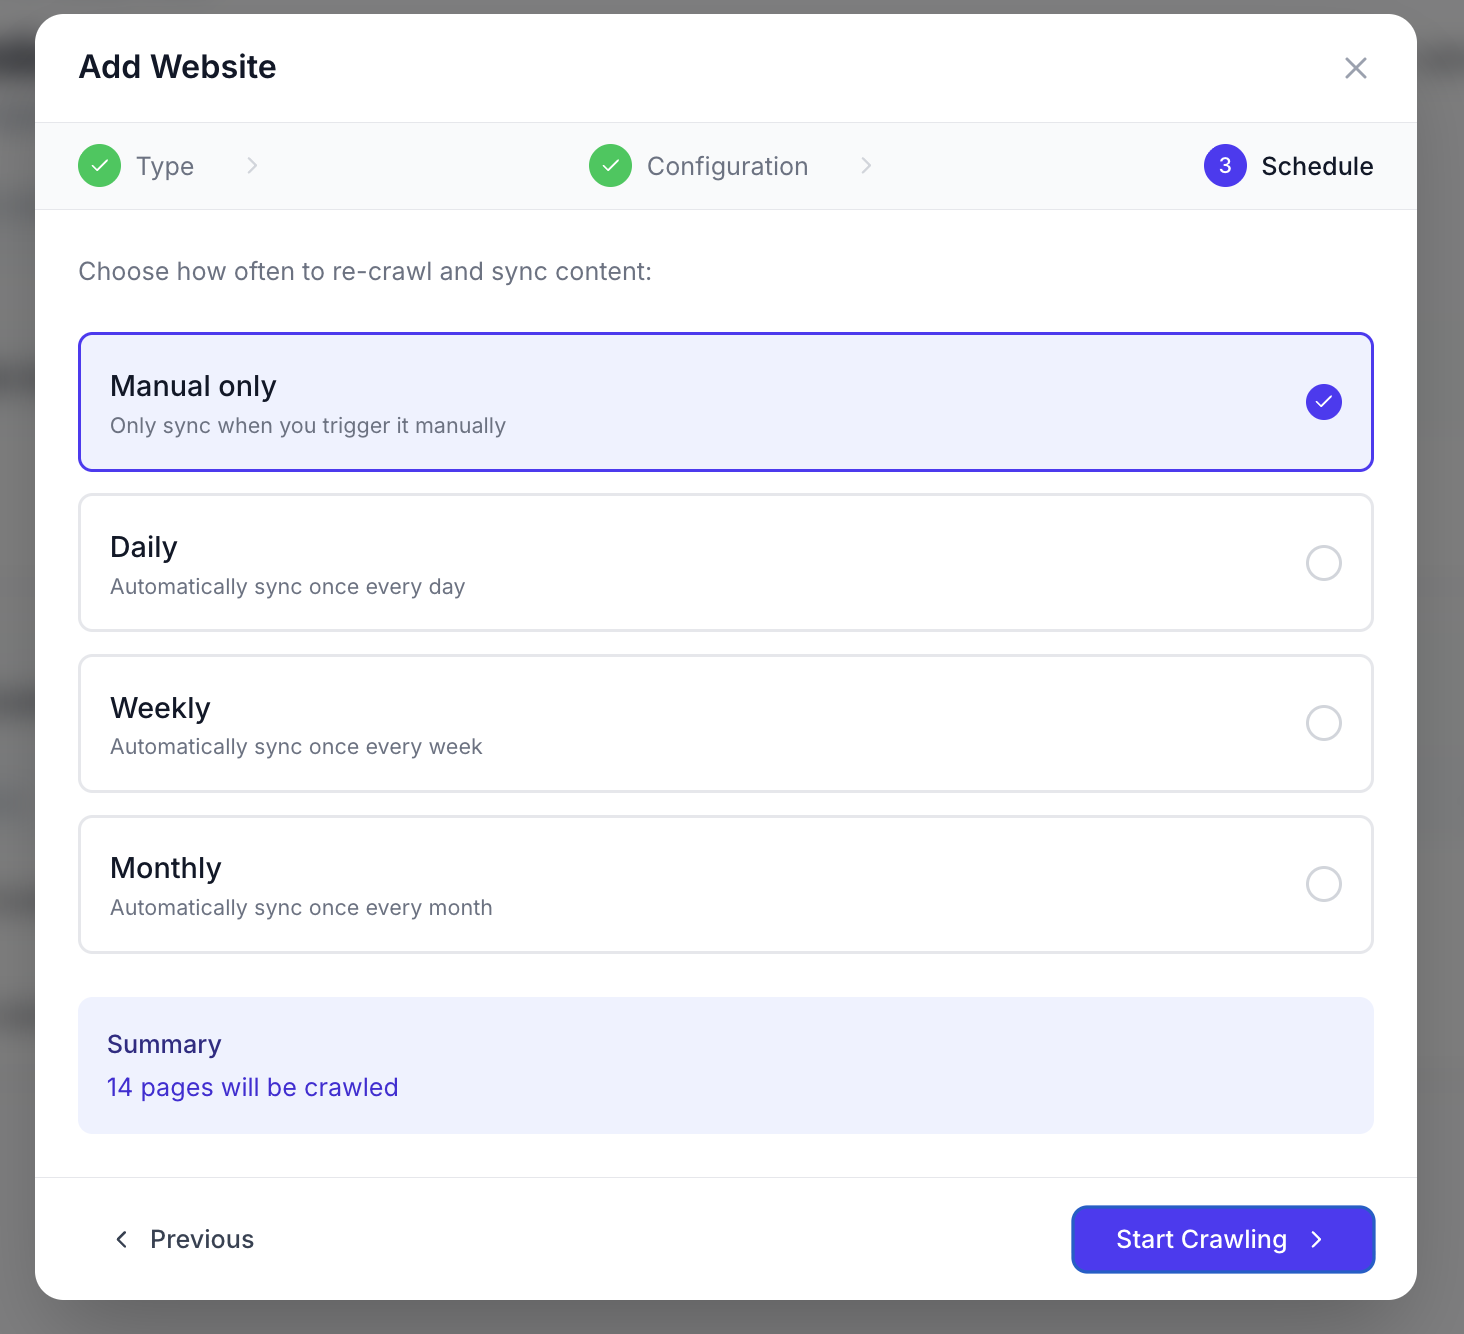Click the right arrow icon in Start Crawling
This screenshot has width=1464, height=1334.
[1317, 1239]
